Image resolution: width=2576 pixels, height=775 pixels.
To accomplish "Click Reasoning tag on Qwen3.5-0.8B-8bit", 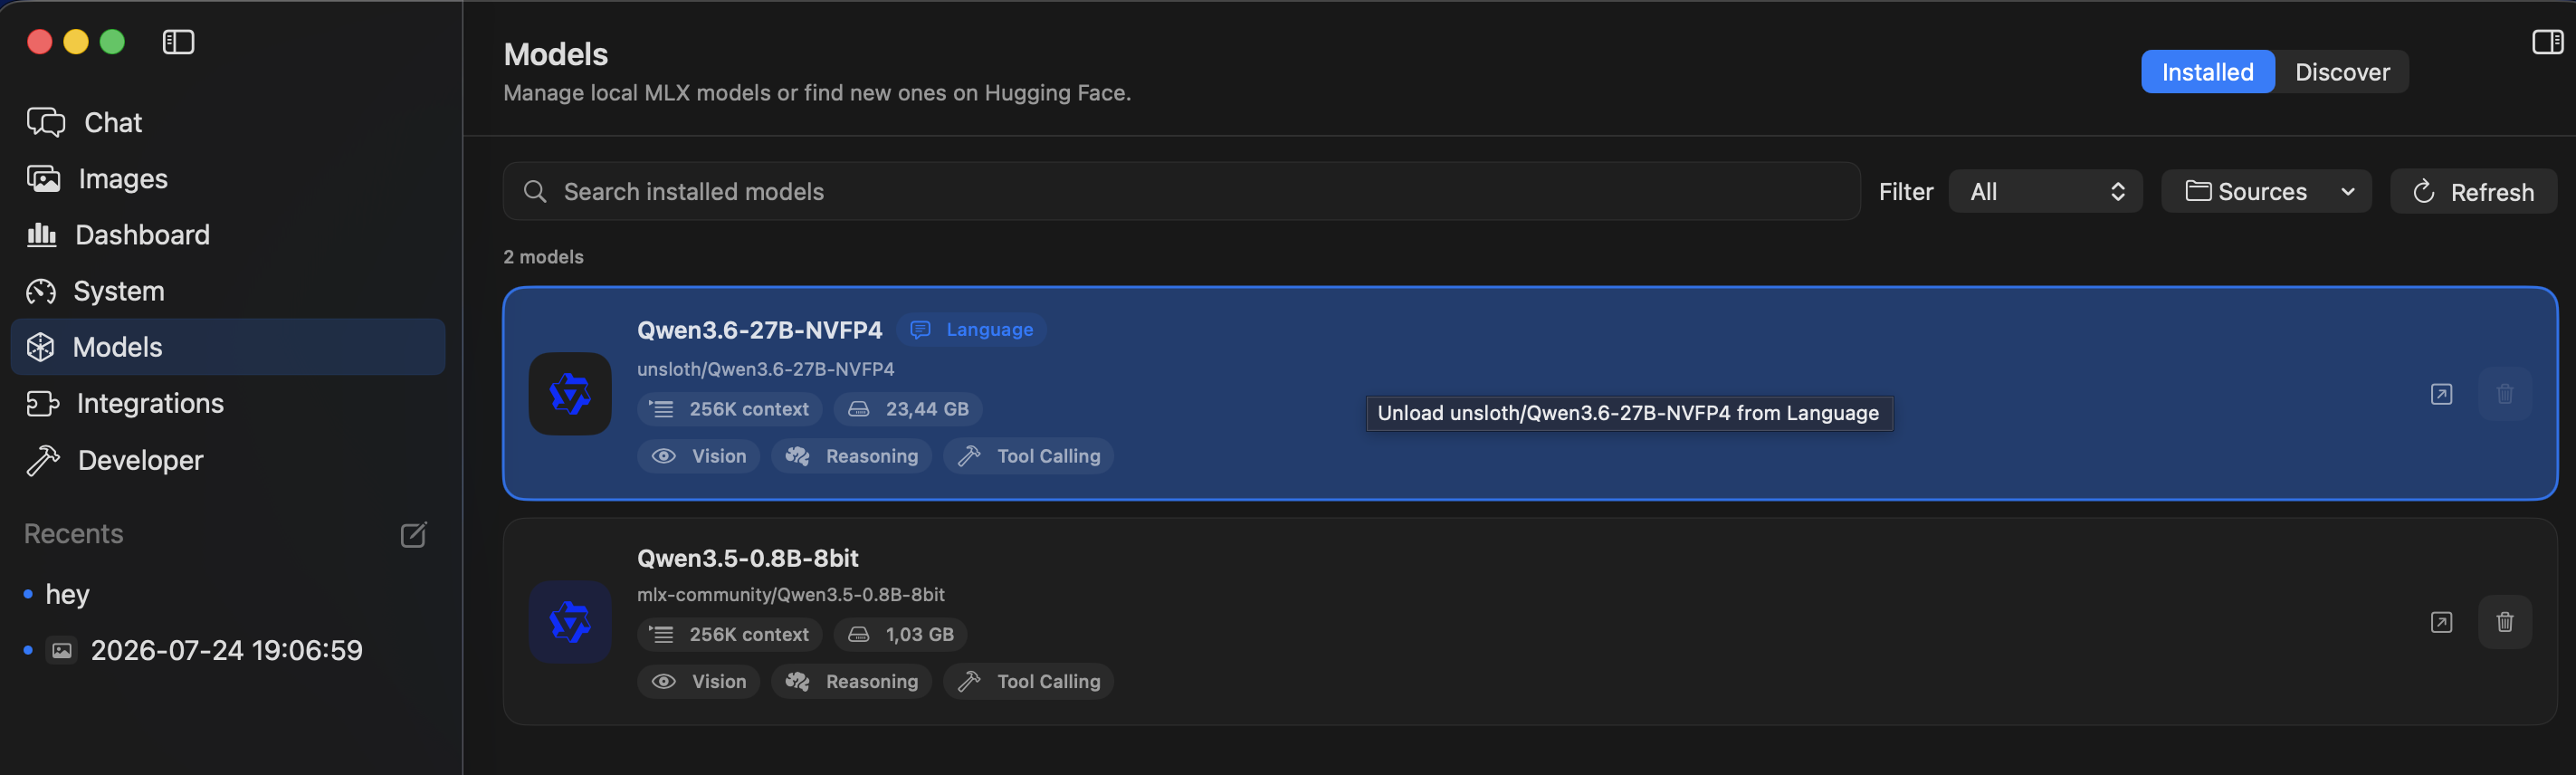I will click(x=851, y=682).
